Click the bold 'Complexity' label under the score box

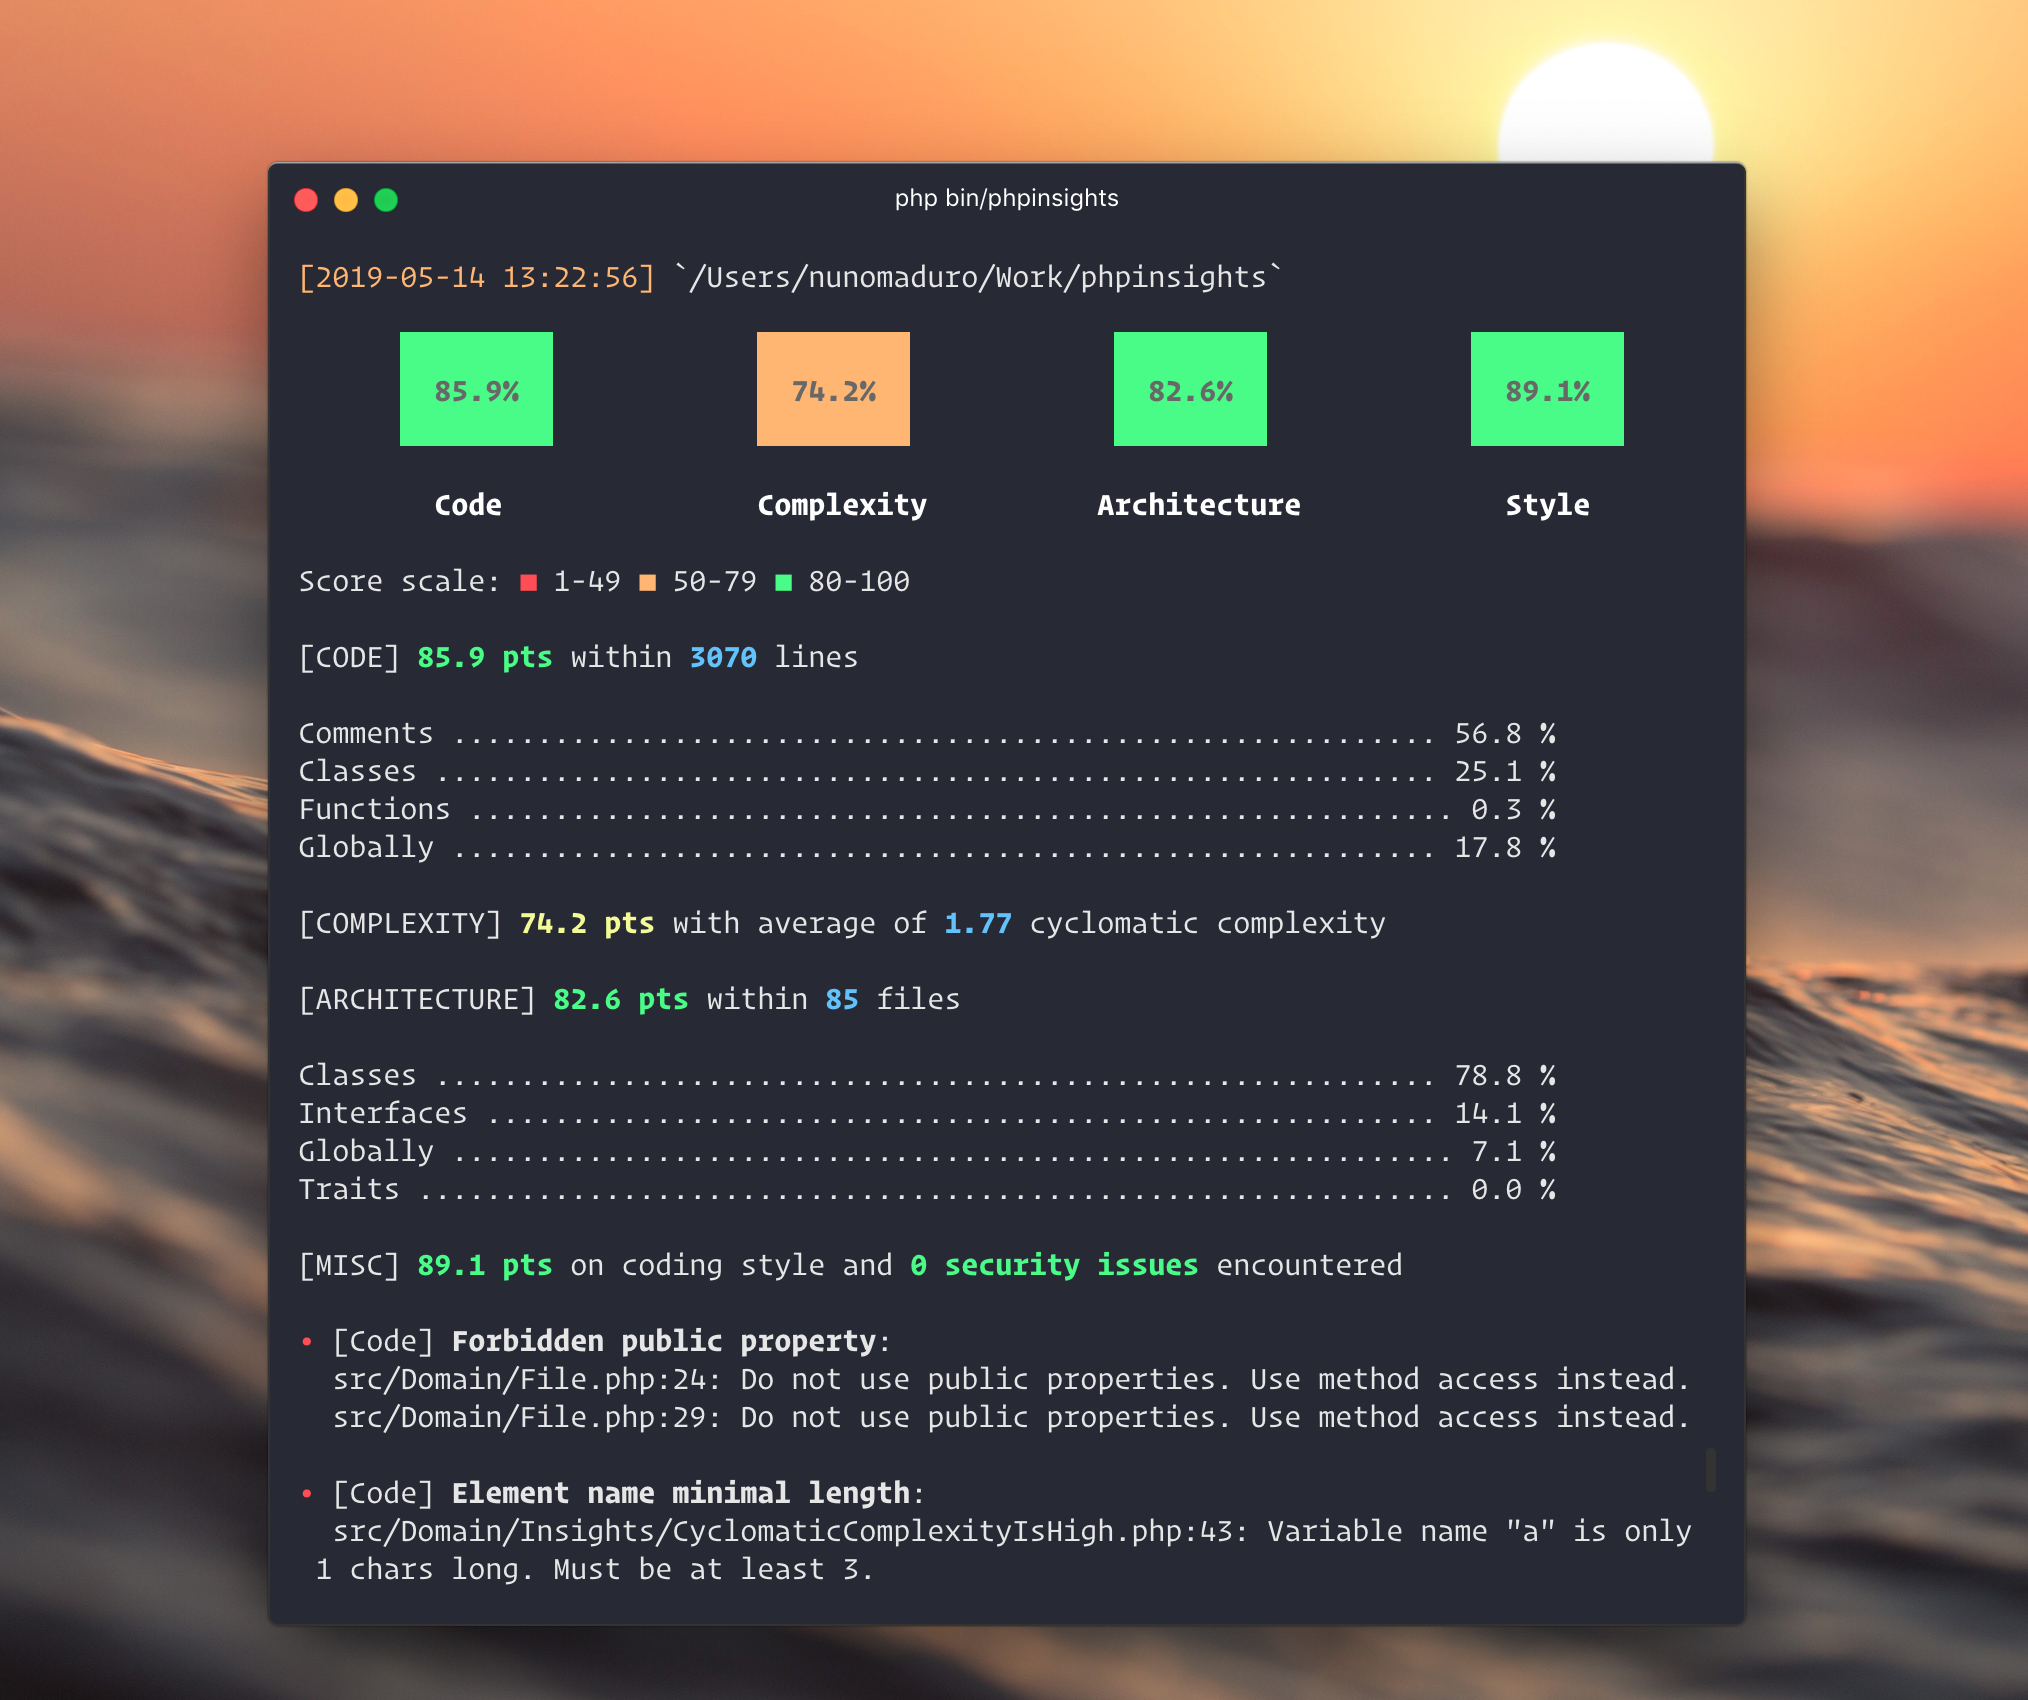(x=842, y=506)
